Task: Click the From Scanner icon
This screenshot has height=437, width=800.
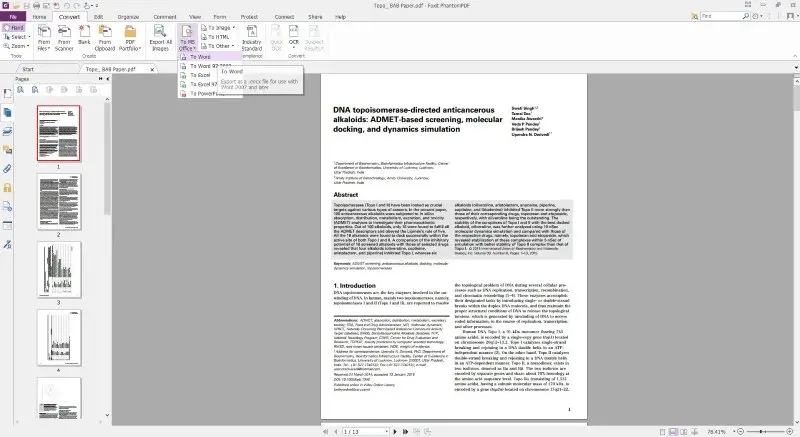Action: [64, 38]
